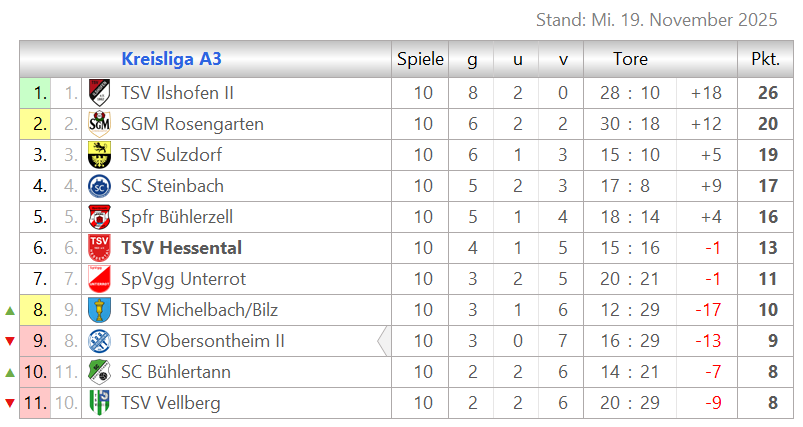Viewport: 803px width, 427px height.
Task: Click the TSV Sulzdorf club crest
Action: [99, 155]
